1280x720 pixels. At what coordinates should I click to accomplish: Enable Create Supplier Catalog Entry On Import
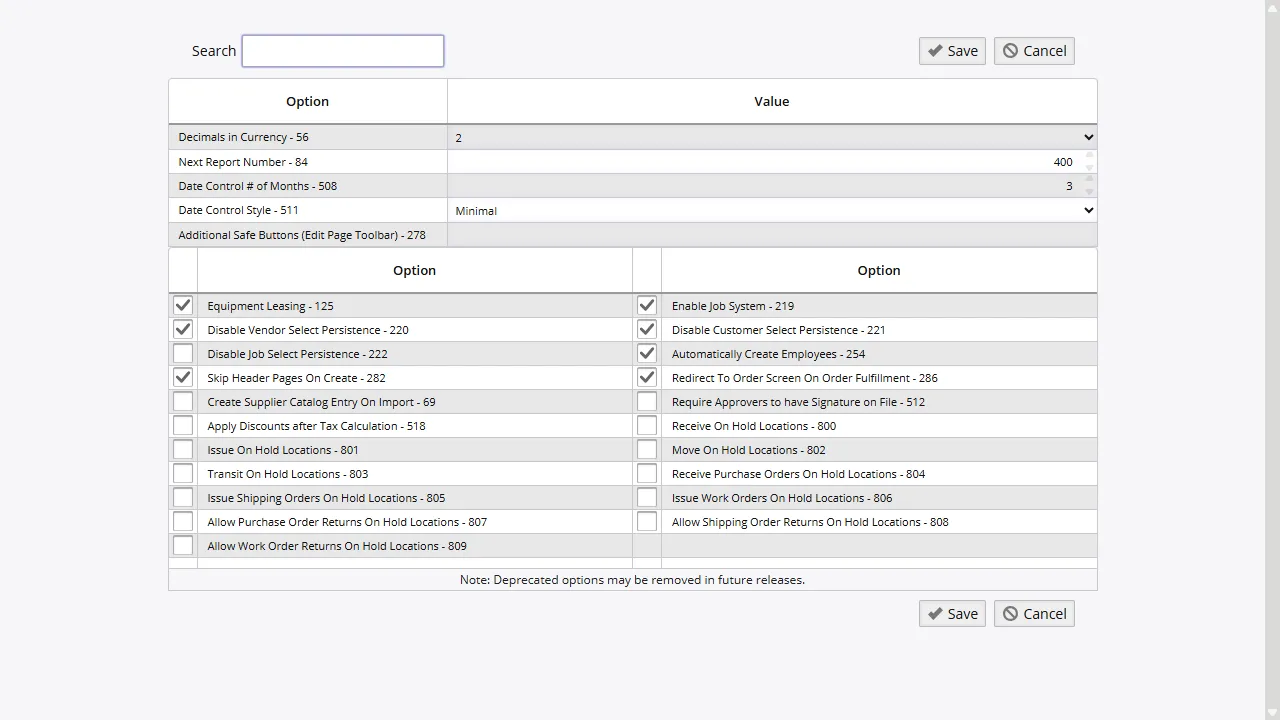pyautogui.click(x=182, y=401)
